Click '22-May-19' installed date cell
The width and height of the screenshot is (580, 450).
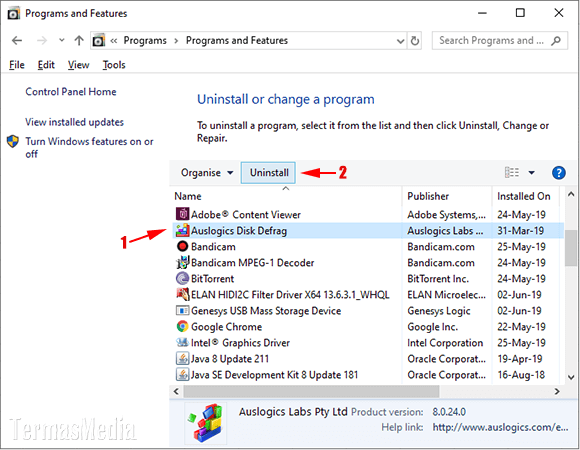521,327
